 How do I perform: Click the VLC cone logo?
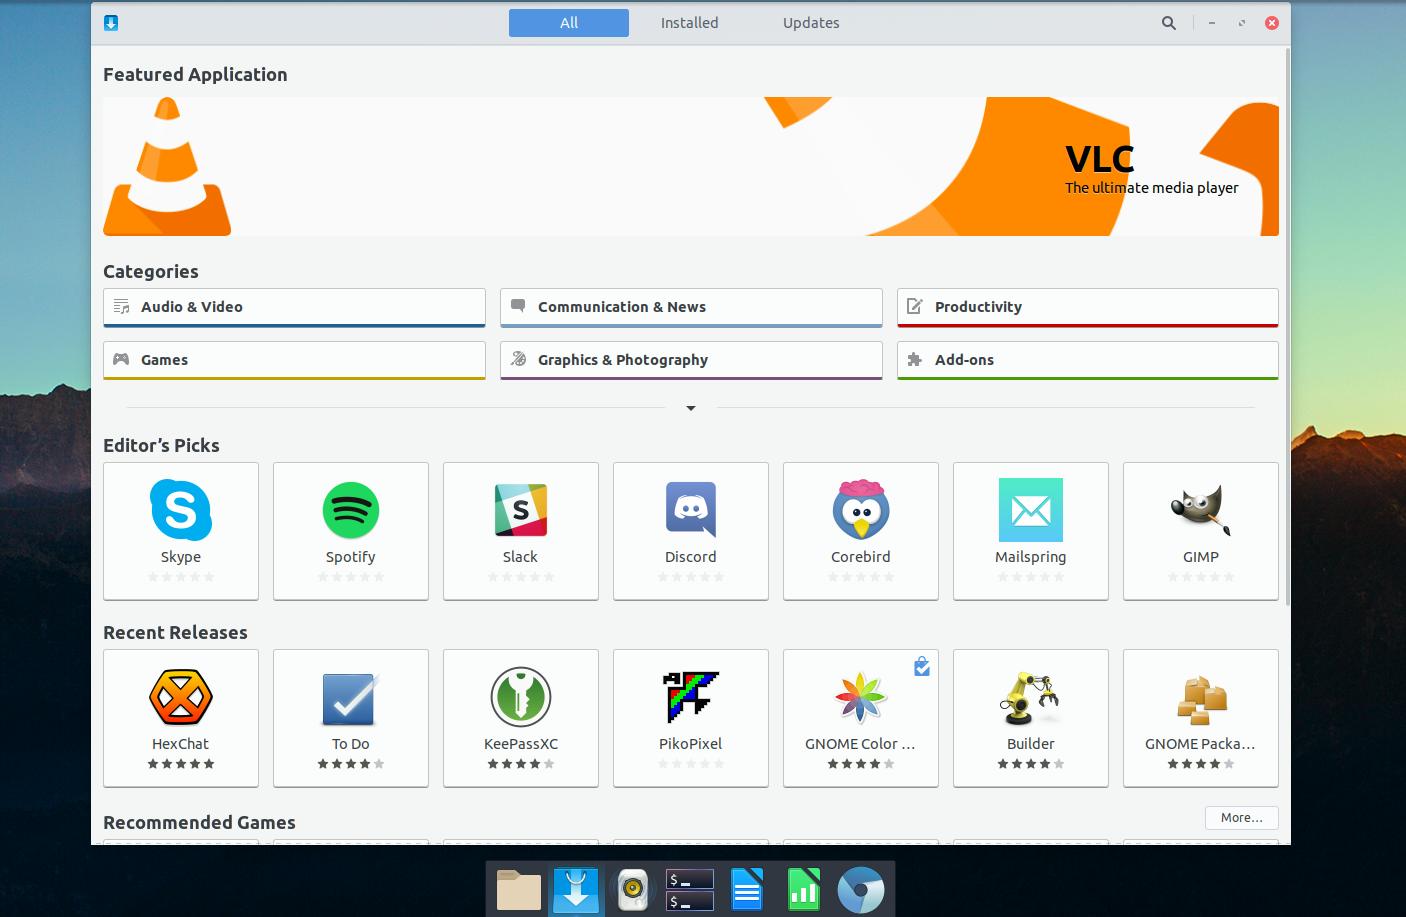tap(167, 166)
